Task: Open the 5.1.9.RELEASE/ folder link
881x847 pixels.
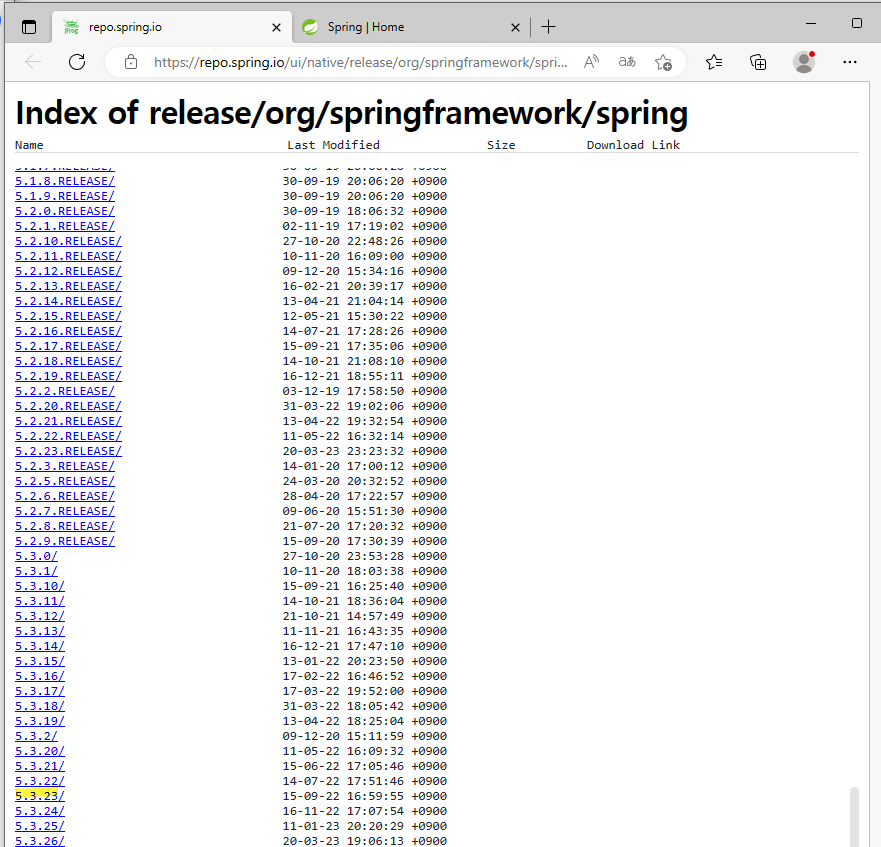Action: pyautogui.click(x=65, y=196)
